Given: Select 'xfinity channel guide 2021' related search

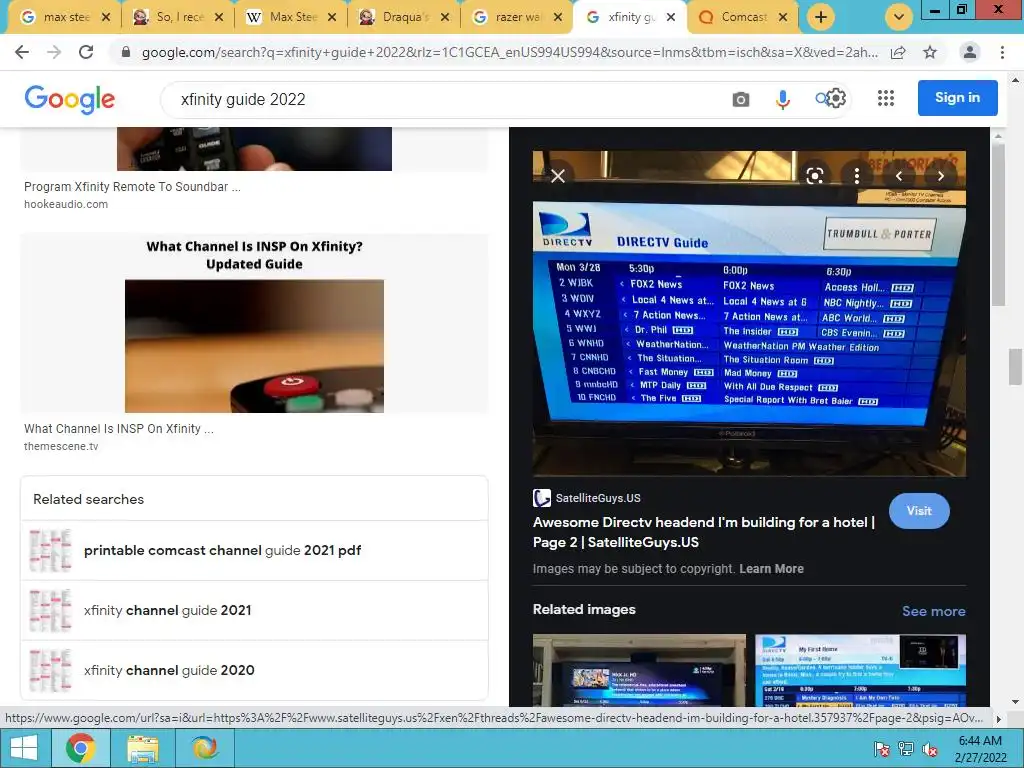Looking at the screenshot, I should pyautogui.click(x=255, y=611).
